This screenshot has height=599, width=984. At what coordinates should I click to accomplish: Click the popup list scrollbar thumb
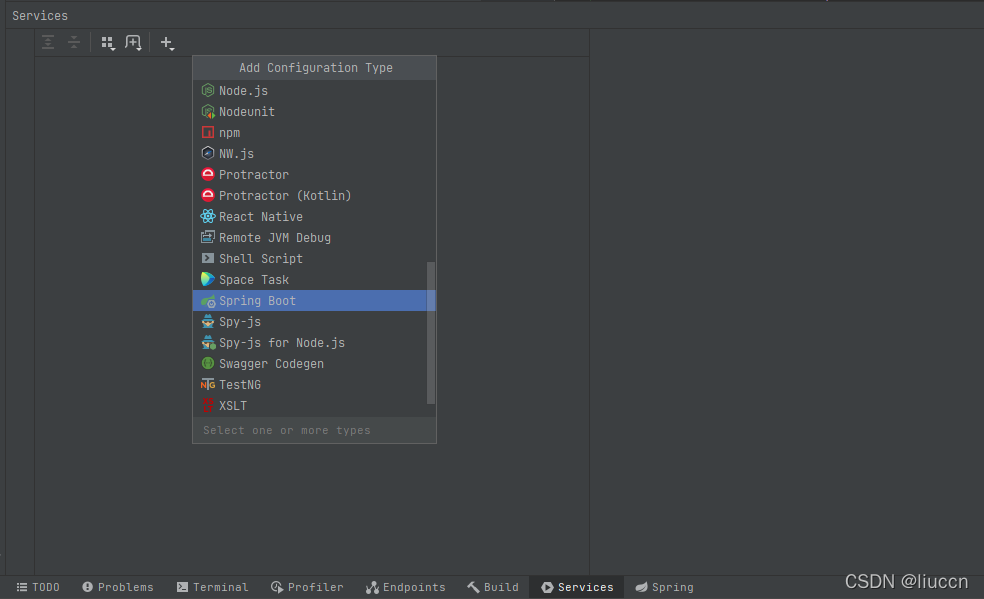point(430,333)
